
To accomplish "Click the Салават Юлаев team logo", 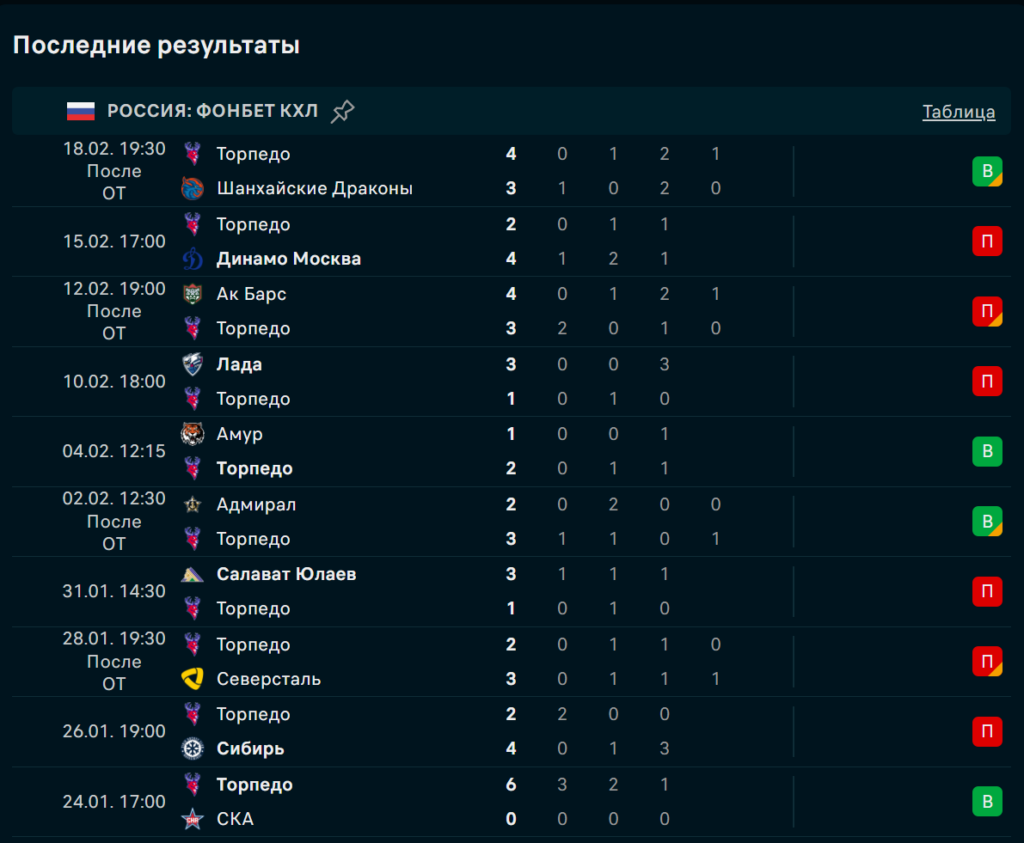I will [193, 574].
